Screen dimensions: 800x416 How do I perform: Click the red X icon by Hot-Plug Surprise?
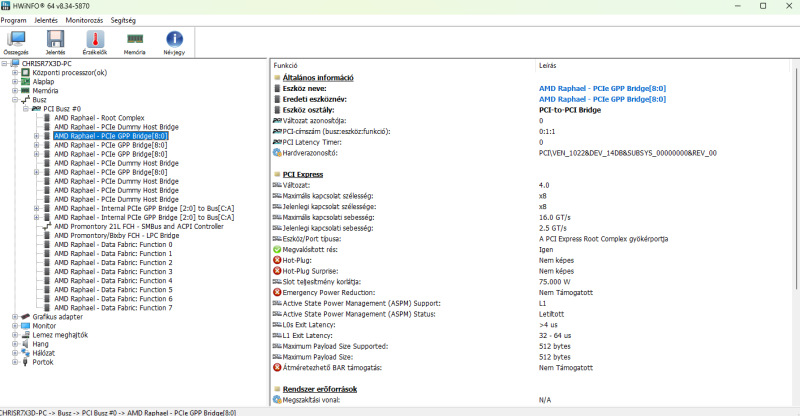[277, 271]
